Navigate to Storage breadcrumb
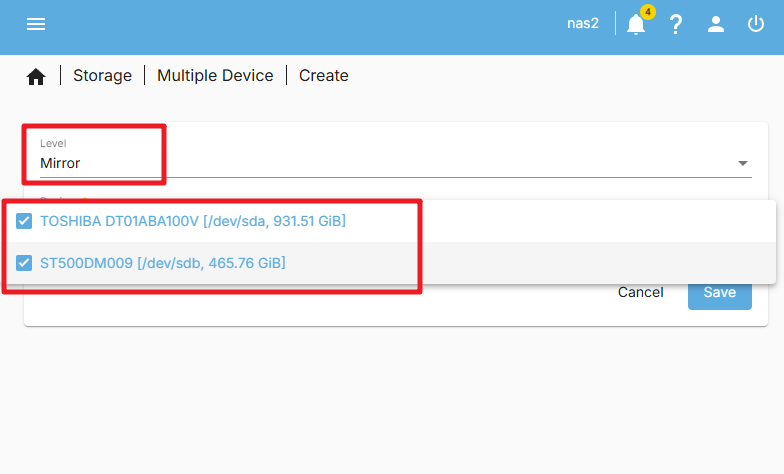This screenshot has height=474, width=784. (x=102, y=76)
